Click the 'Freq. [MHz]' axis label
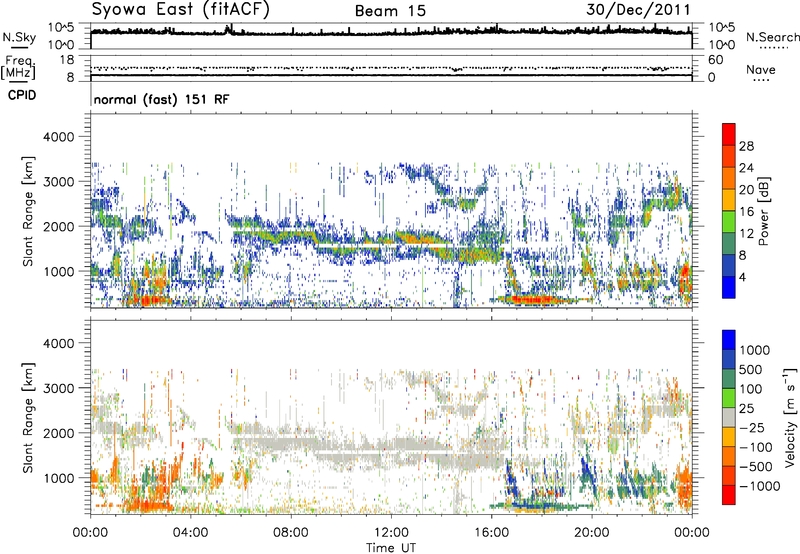Image resolution: width=800 pixels, height=554 pixels. click(19, 67)
